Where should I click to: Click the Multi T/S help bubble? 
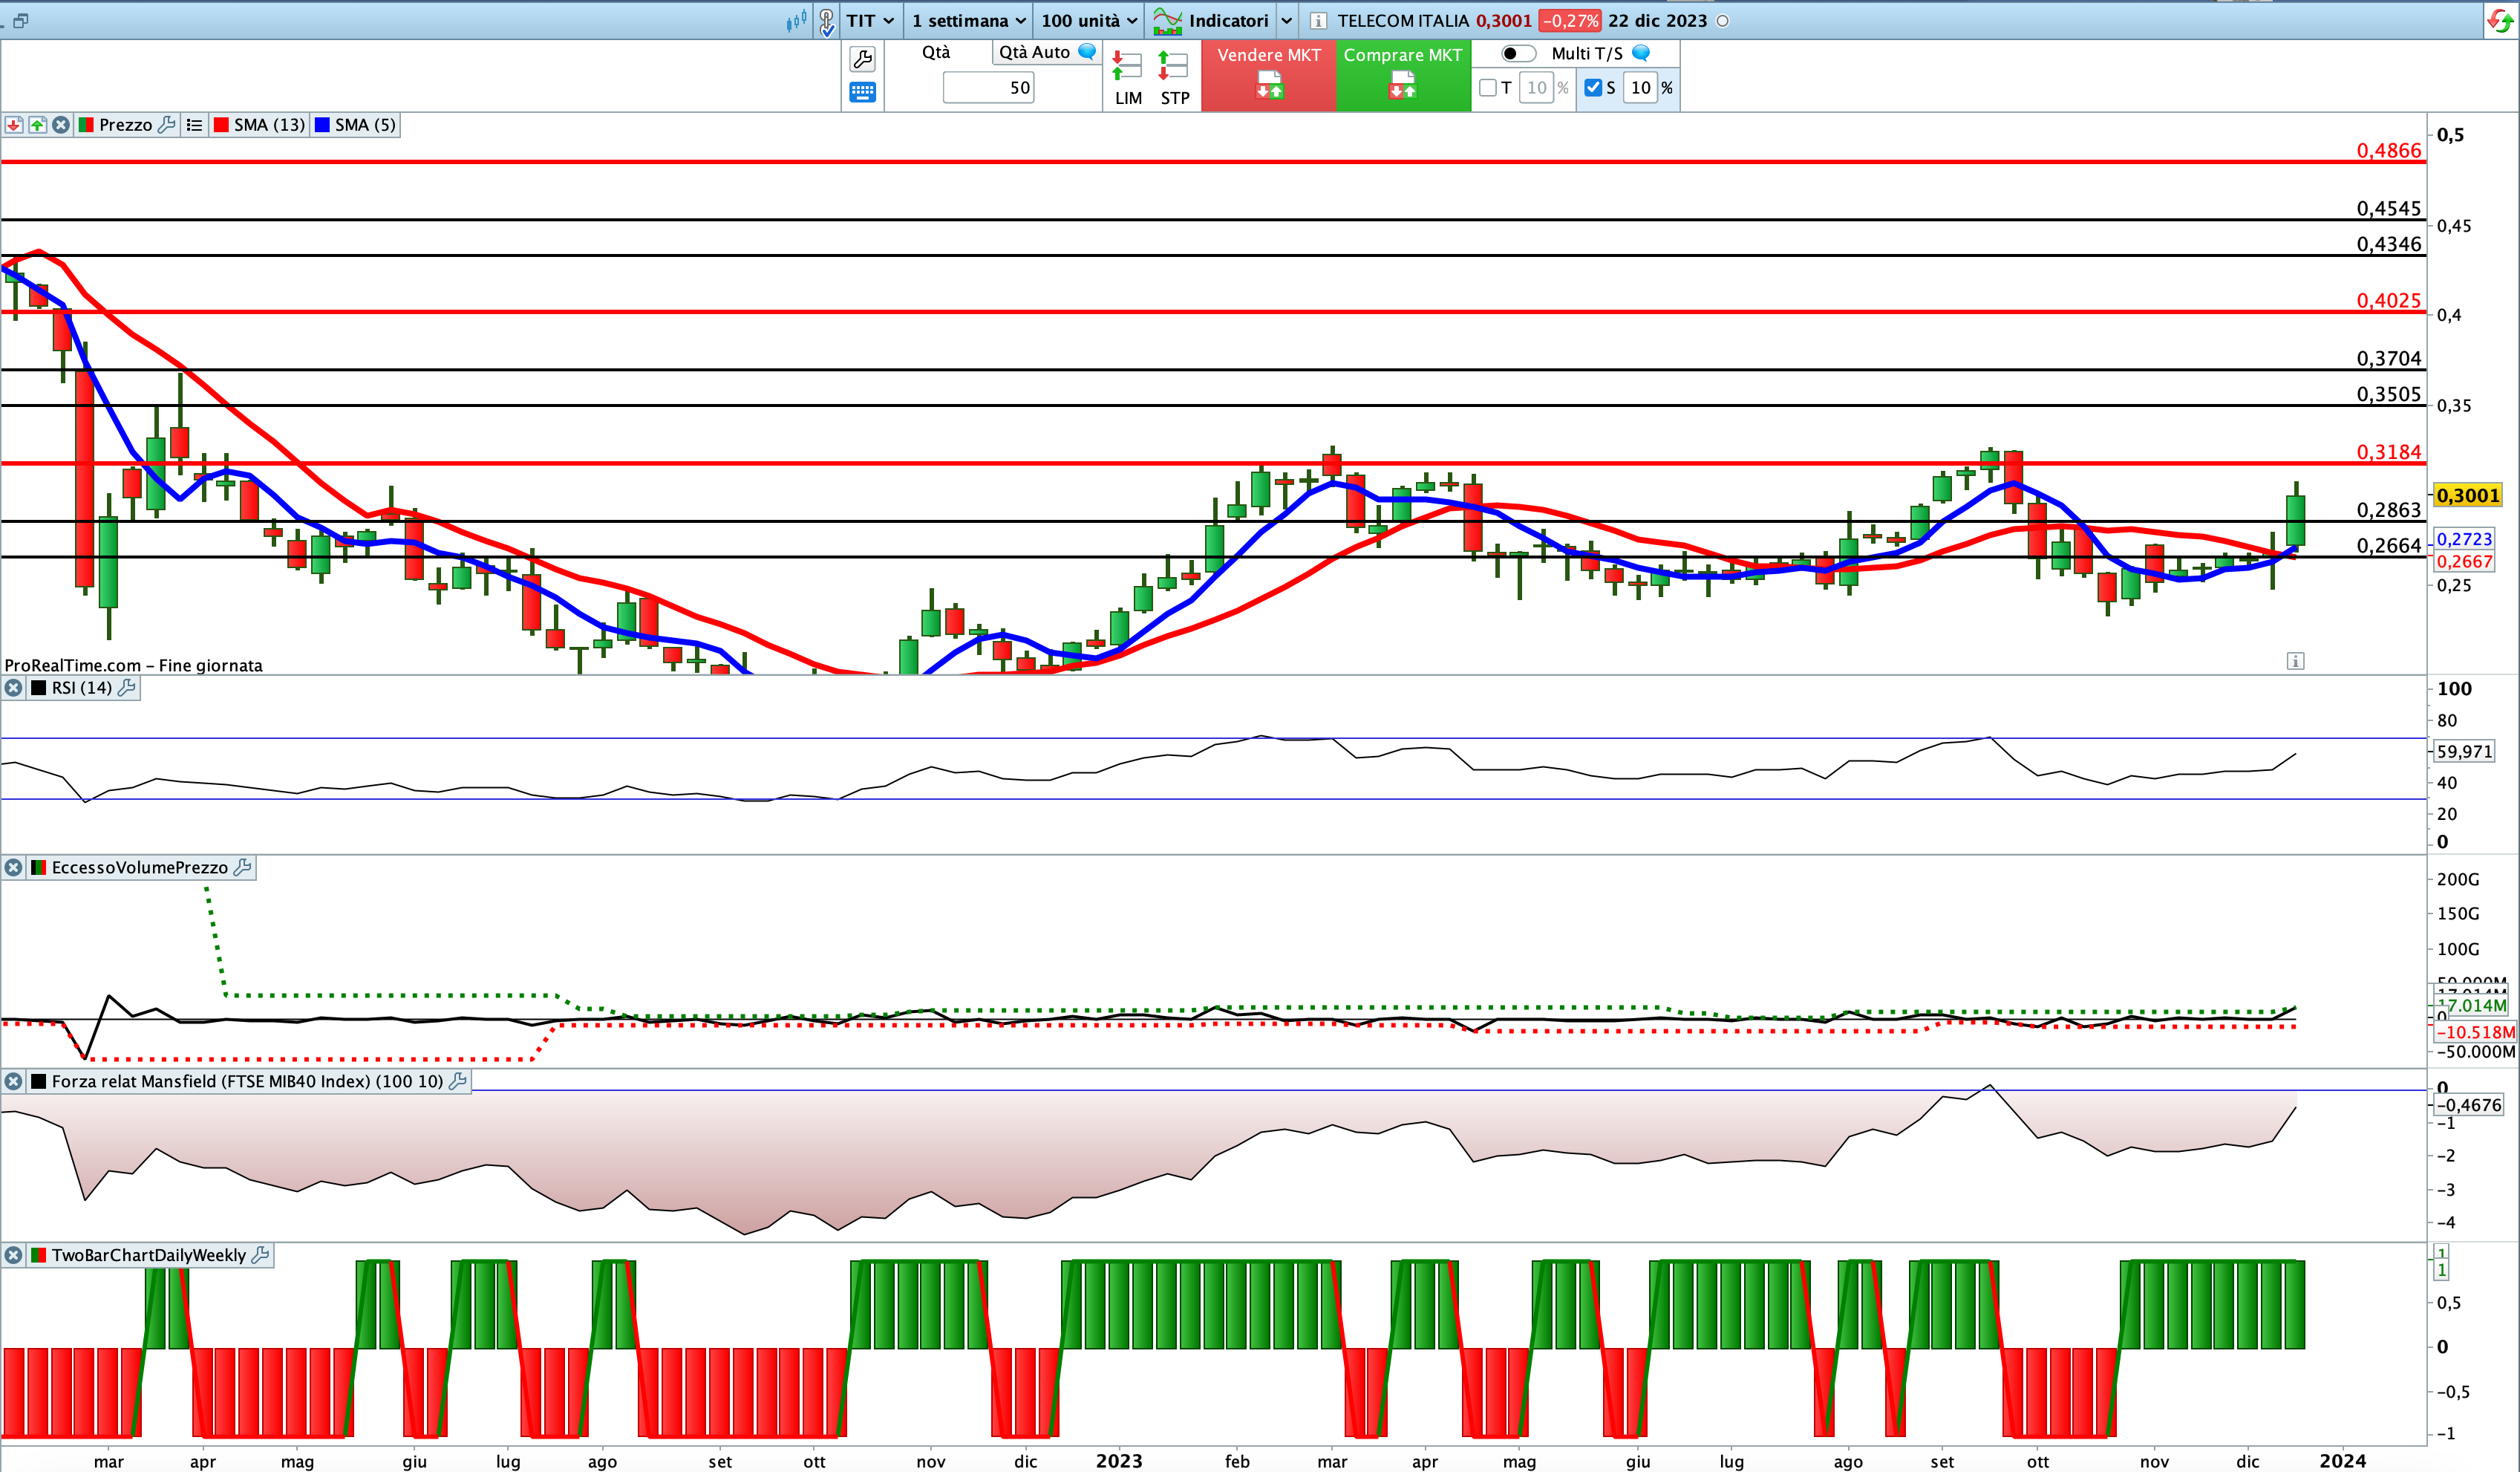click(1641, 53)
